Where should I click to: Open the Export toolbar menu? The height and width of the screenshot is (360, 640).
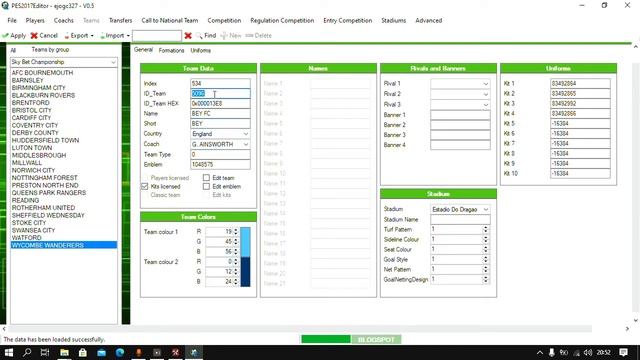tap(79, 36)
